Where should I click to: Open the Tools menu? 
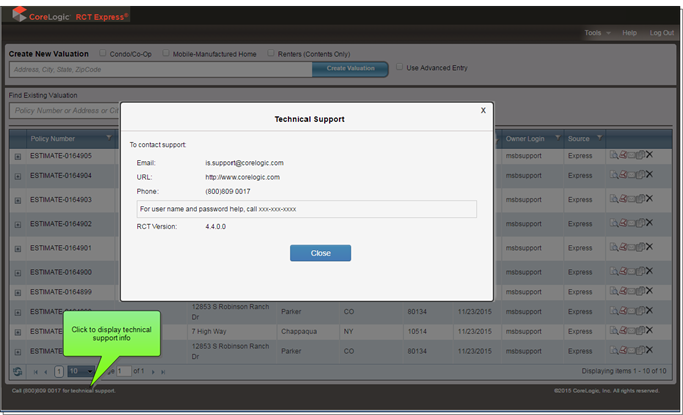click(597, 33)
